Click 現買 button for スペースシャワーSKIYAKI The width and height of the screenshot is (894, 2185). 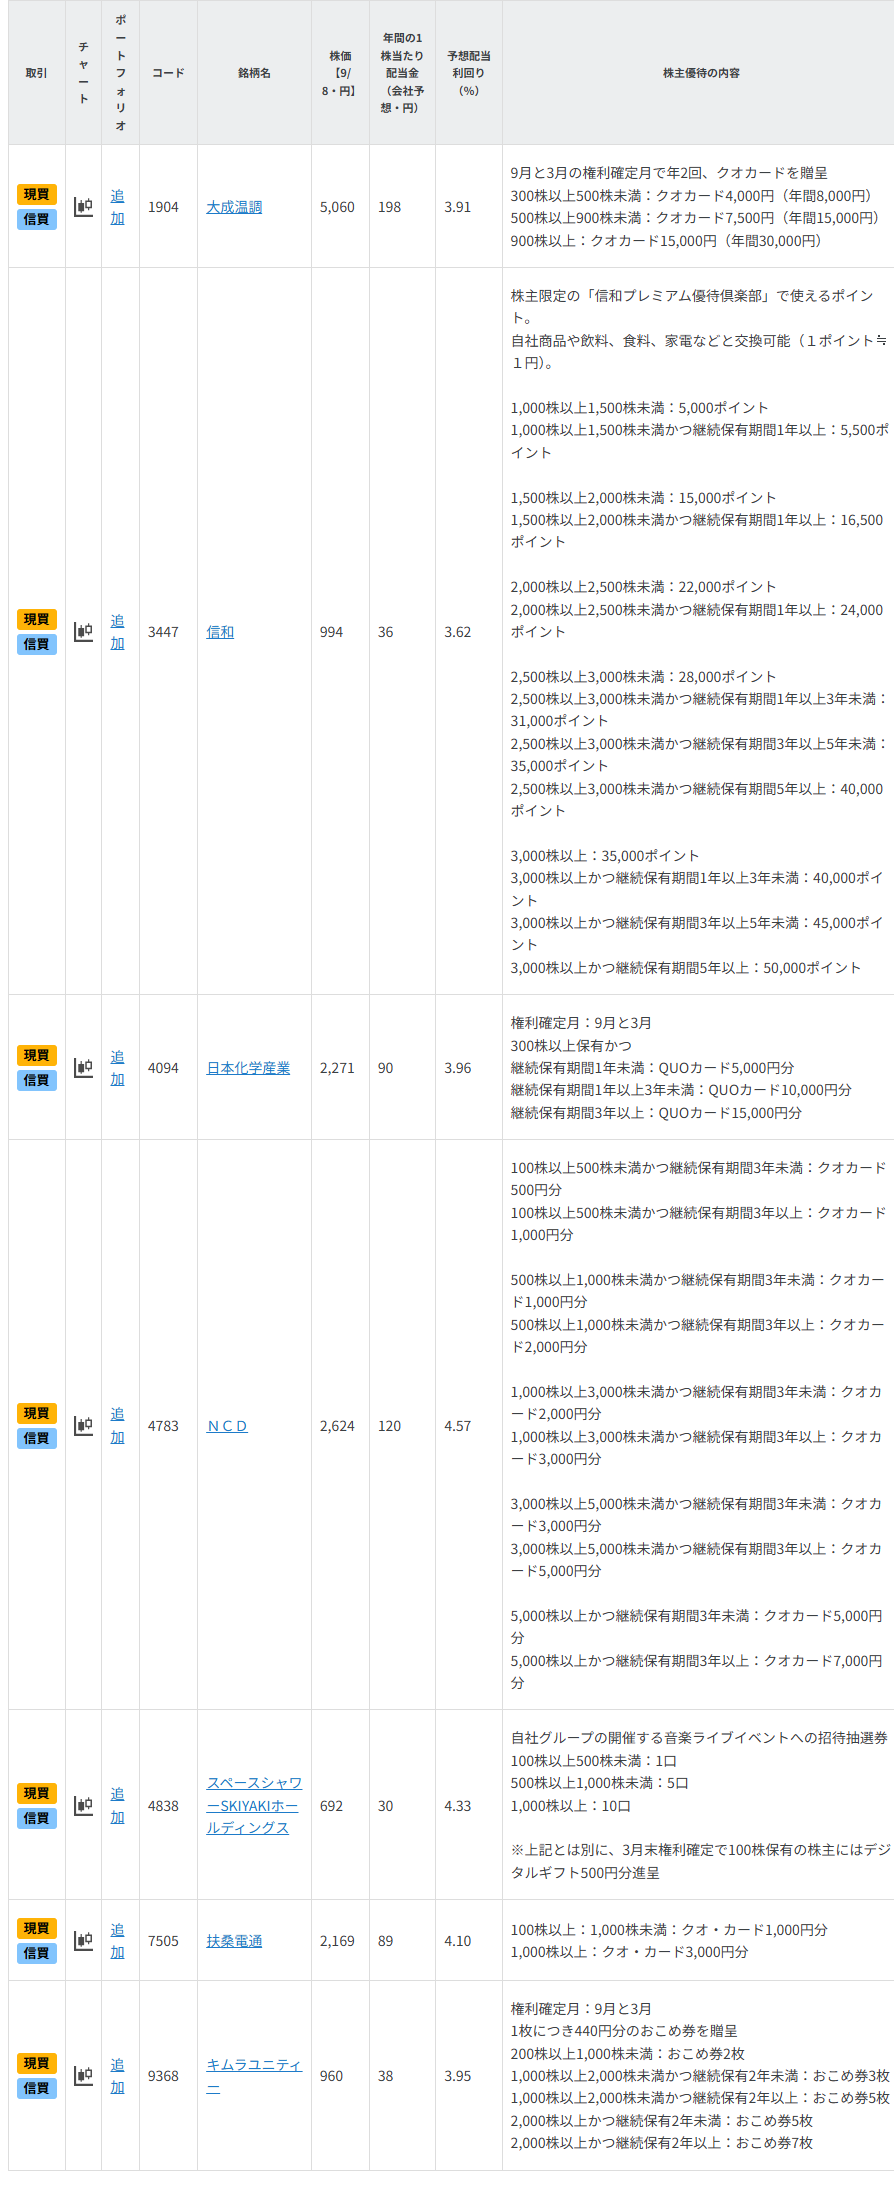(37, 1793)
